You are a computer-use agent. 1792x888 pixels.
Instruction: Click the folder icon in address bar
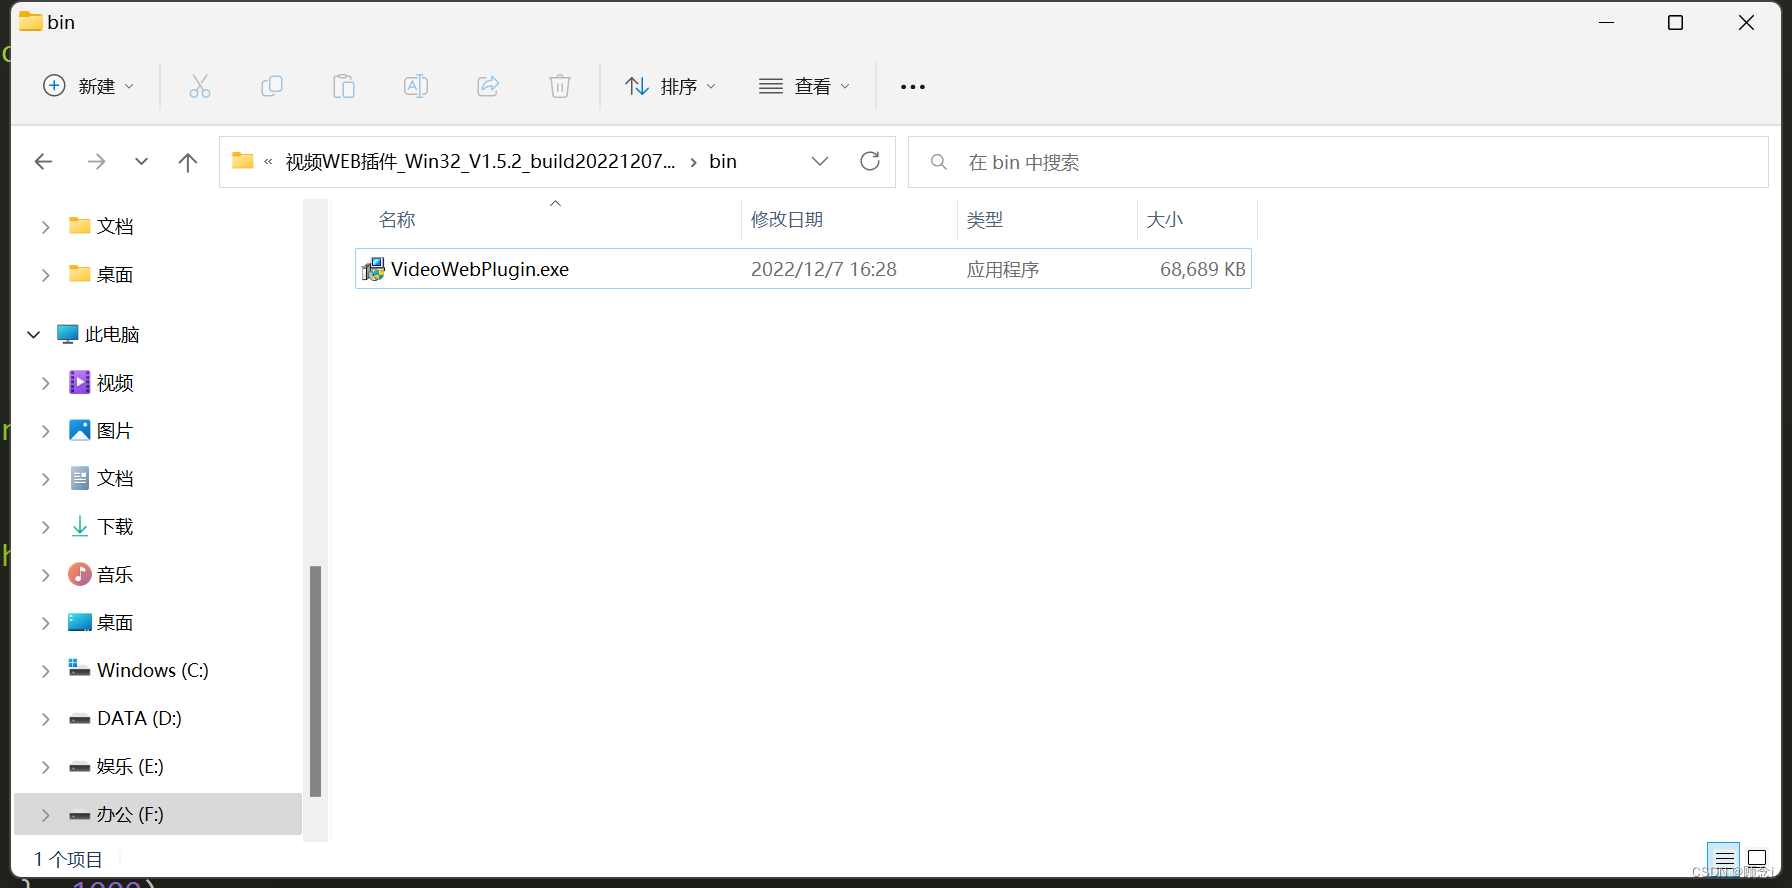click(x=243, y=161)
